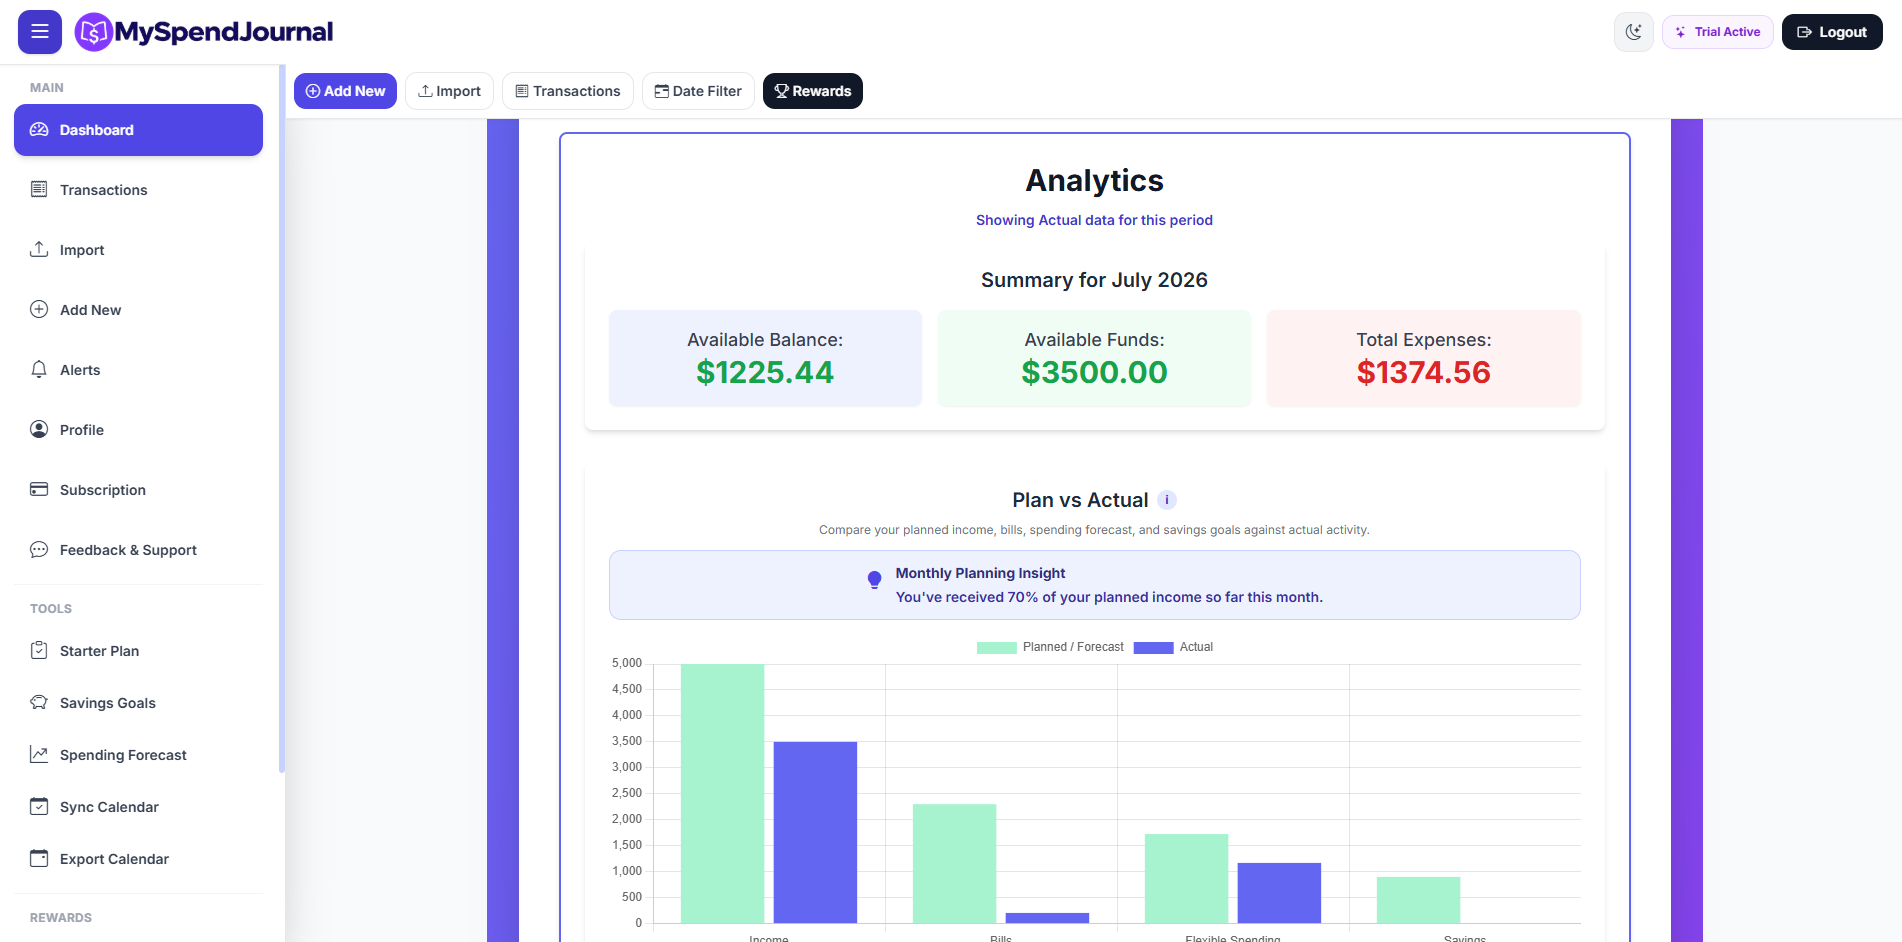
Task: Select Dashboard in the sidebar
Action: (x=138, y=130)
